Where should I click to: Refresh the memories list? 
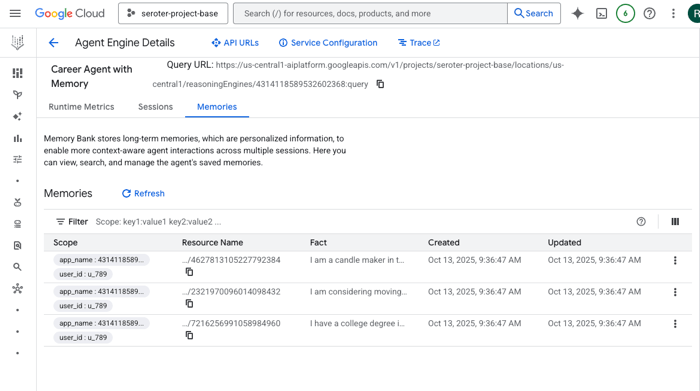click(143, 193)
